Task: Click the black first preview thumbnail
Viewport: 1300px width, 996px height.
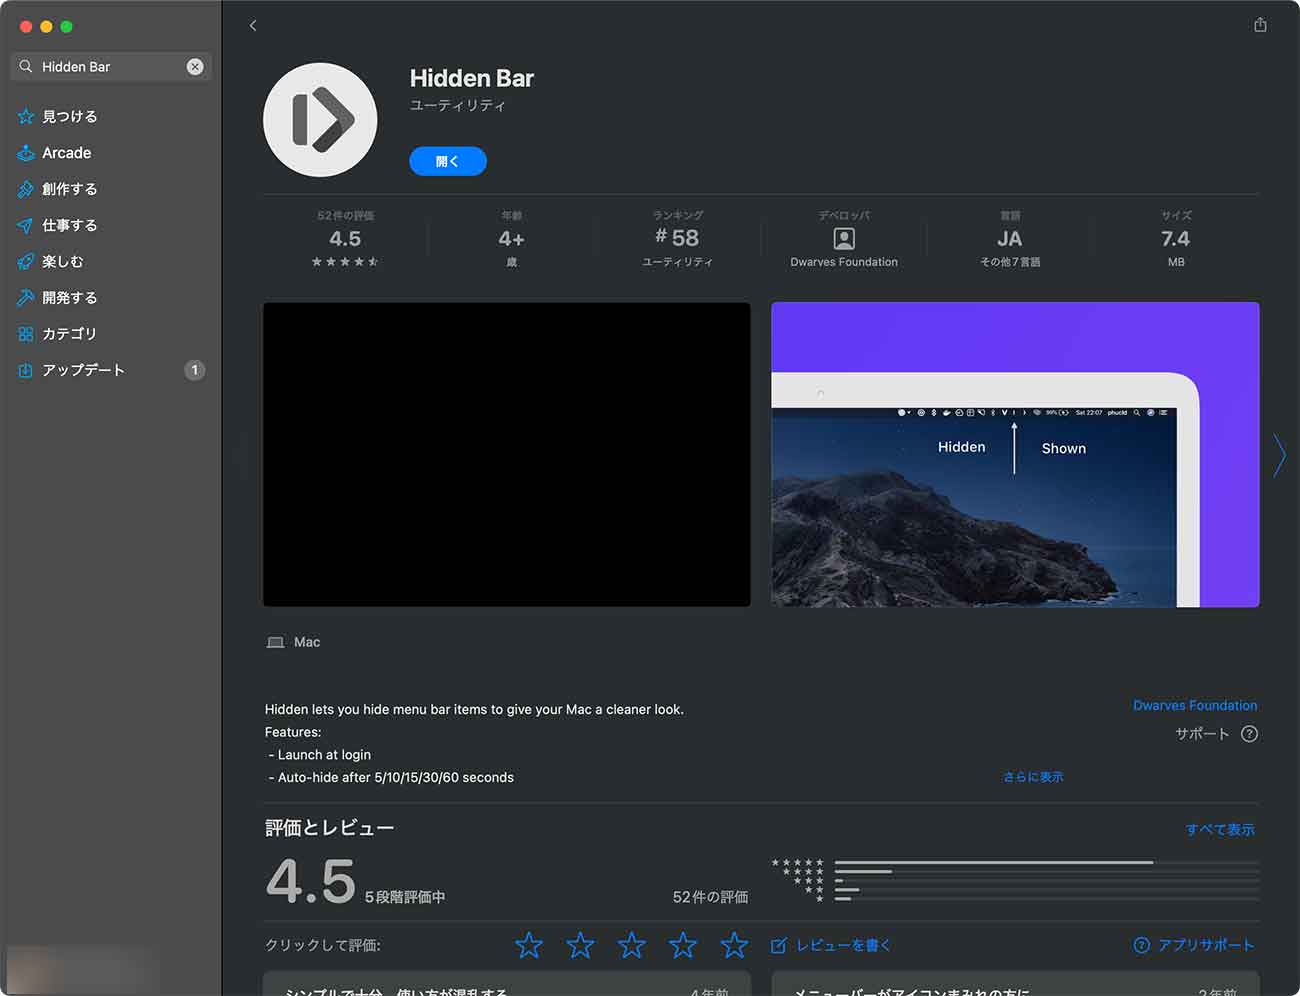Action: click(x=507, y=454)
